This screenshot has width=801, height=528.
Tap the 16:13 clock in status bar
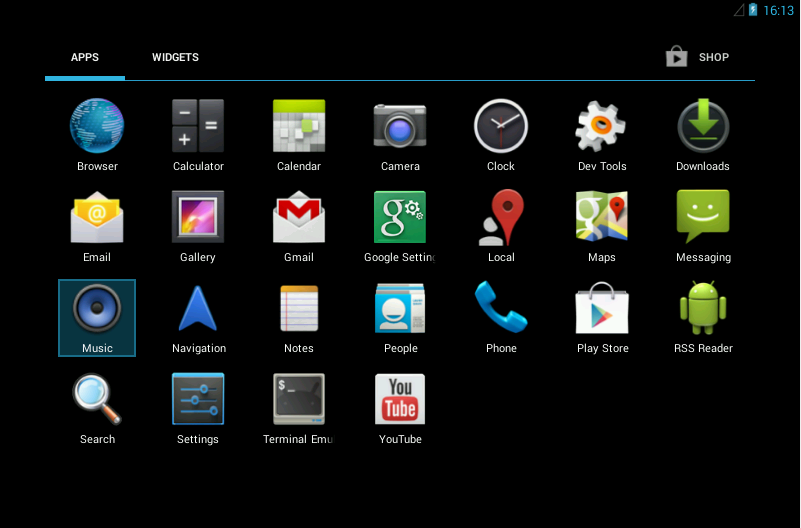[x=779, y=10]
